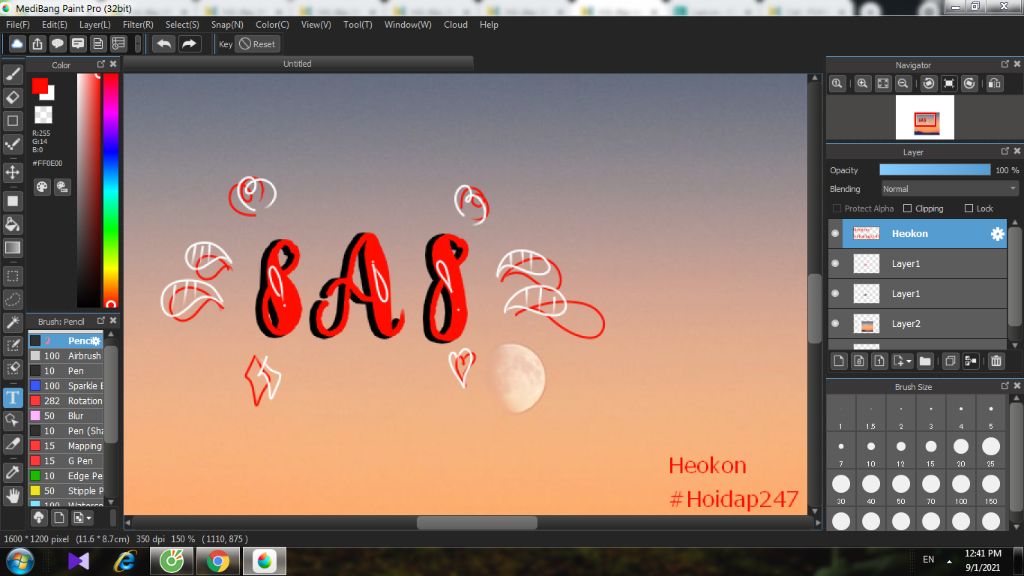Select the Hand tool
Viewport: 1024px width, 576px height.
(12, 496)
